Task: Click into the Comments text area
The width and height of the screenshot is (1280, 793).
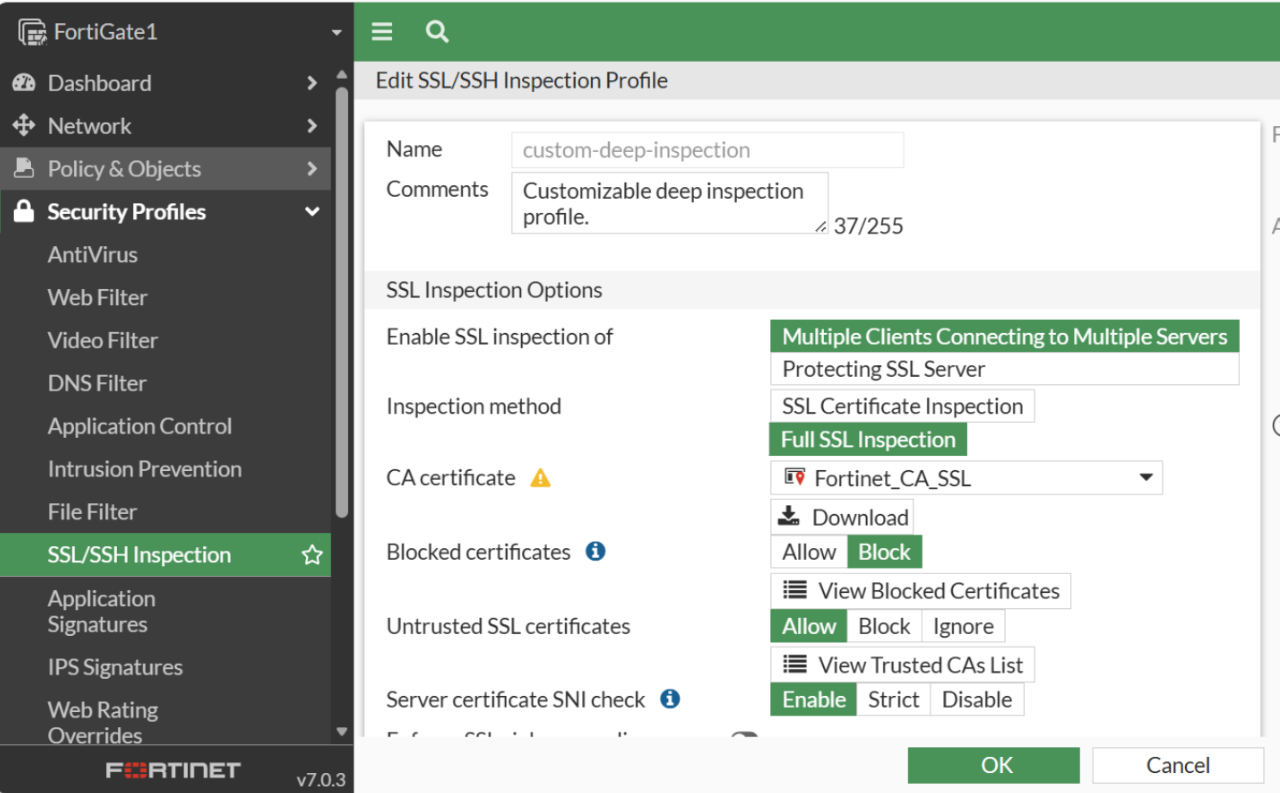Action: [x=669, y=203]
